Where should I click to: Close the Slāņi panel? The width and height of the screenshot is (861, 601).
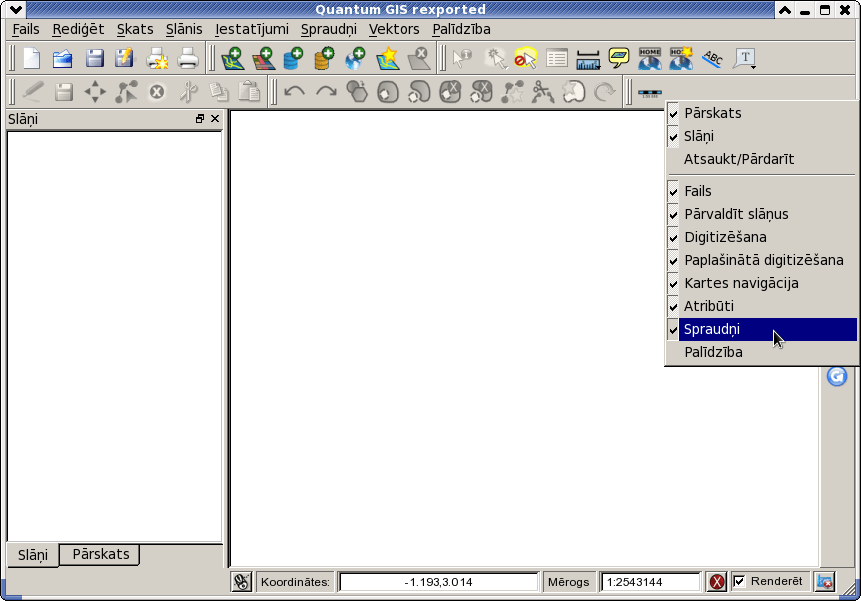tap(215, 119)
